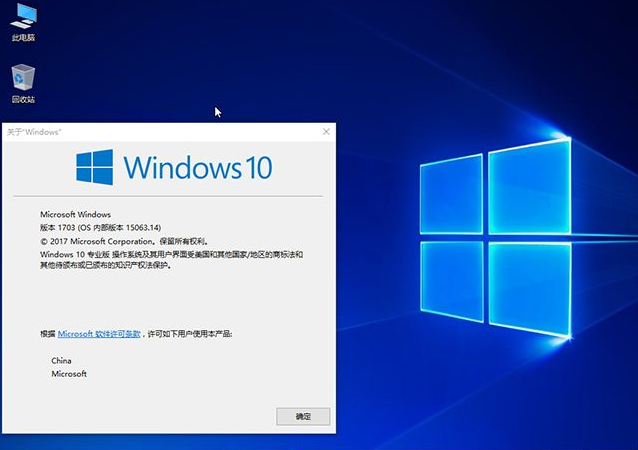Select the 关于"Windows" title bar text

click(x=34, y=132)
